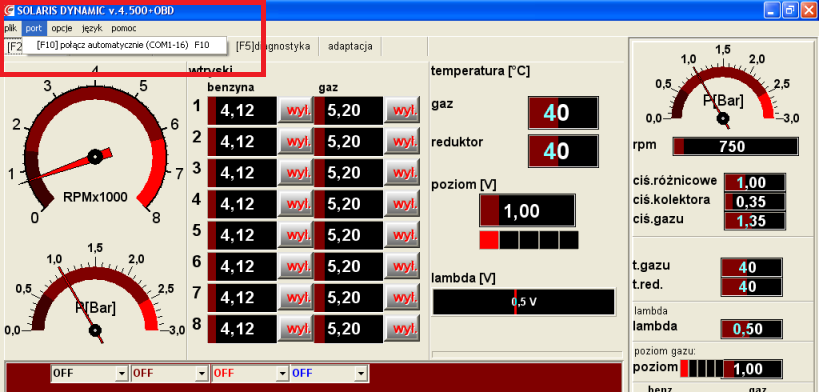819x392 pixels.
Task: Click the lambda value 0,50
Action: coord(751,329)
